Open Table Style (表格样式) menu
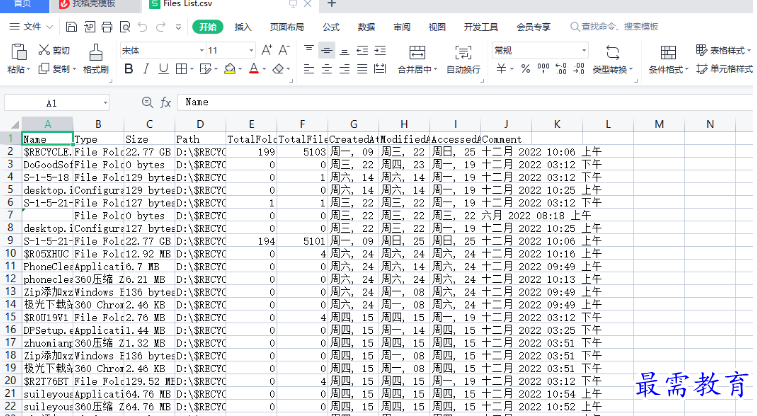 (723, 50)
